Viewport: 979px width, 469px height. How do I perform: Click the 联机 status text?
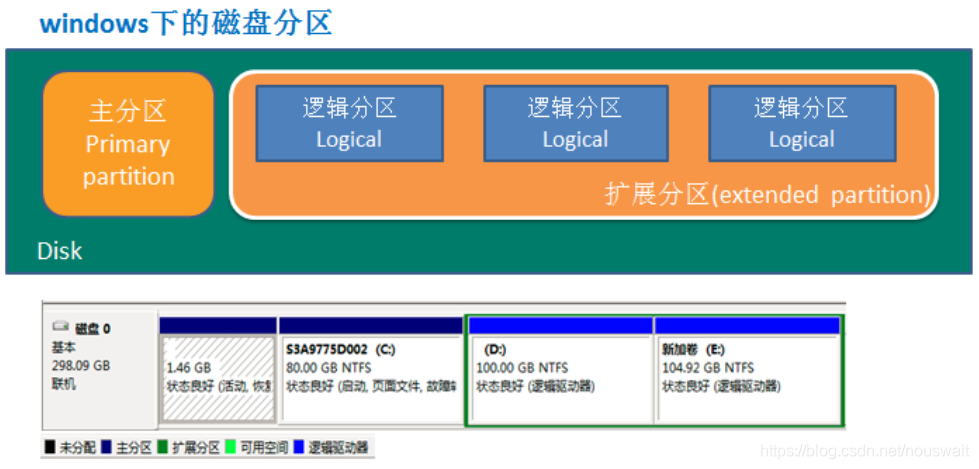coord(64,384)
